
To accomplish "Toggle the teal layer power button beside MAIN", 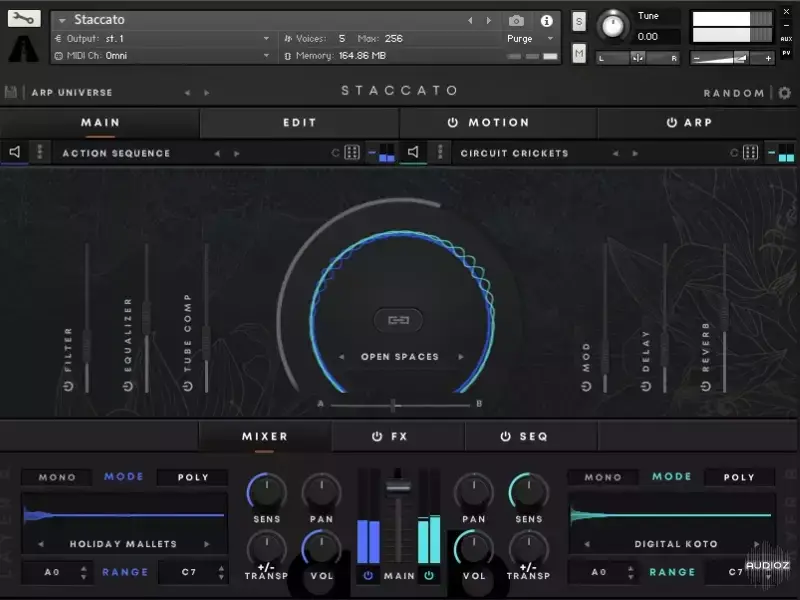I will point(429,576).
